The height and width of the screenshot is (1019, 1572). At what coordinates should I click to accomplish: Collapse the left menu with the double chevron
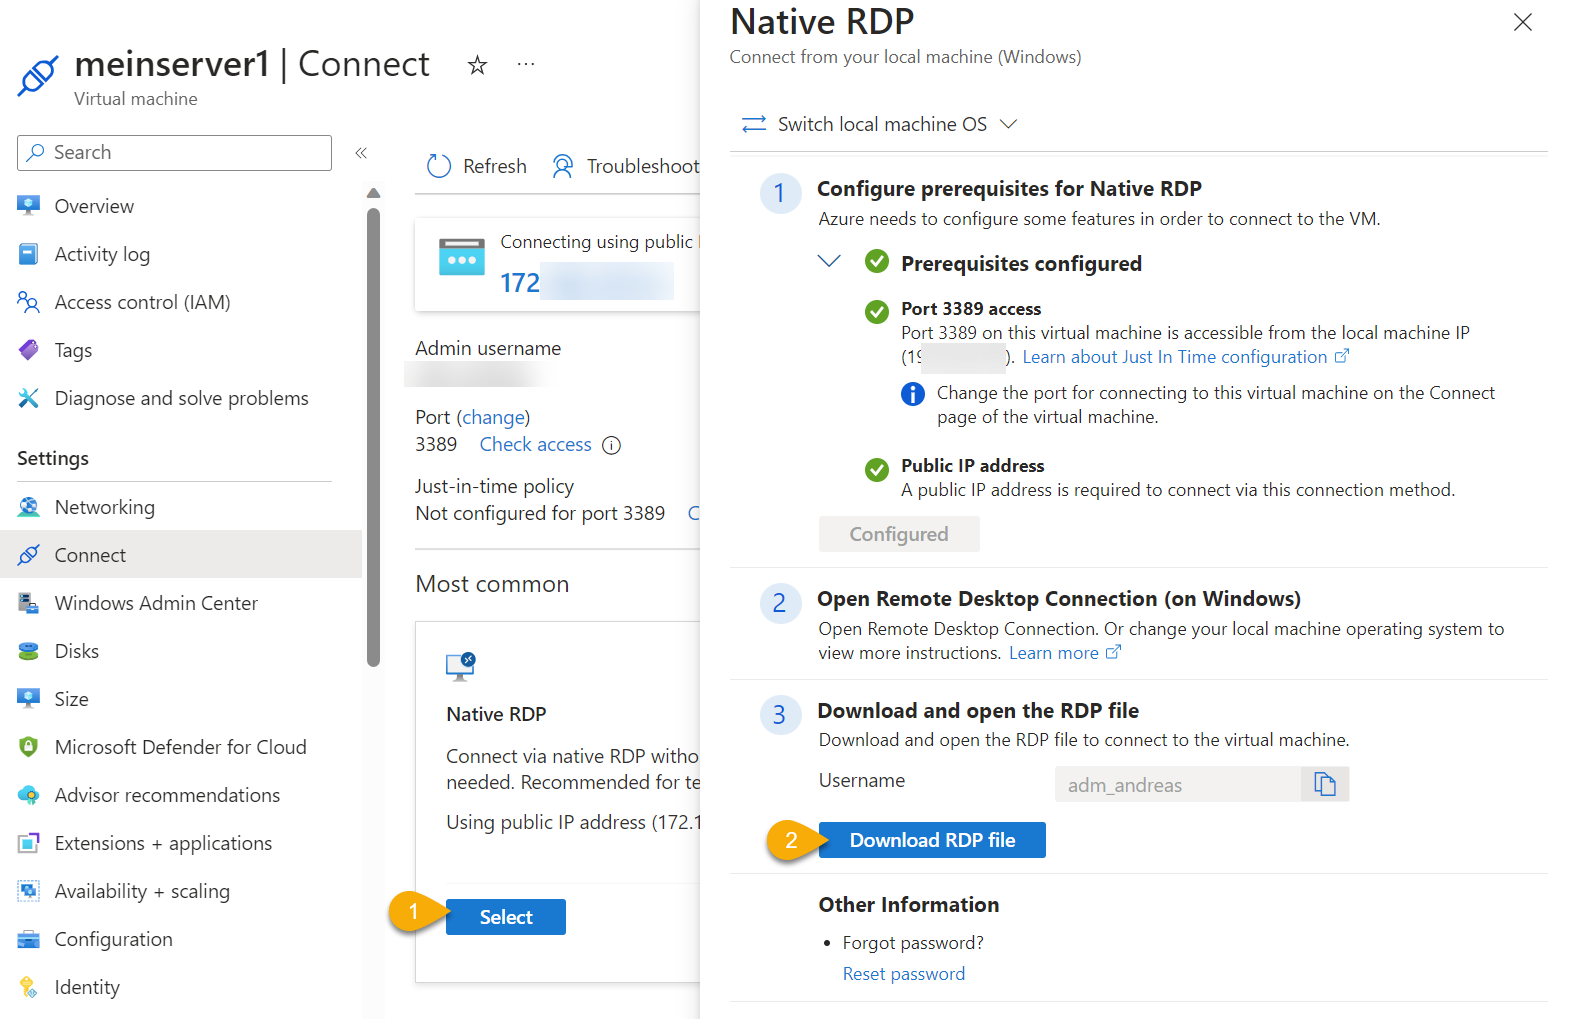361,153
